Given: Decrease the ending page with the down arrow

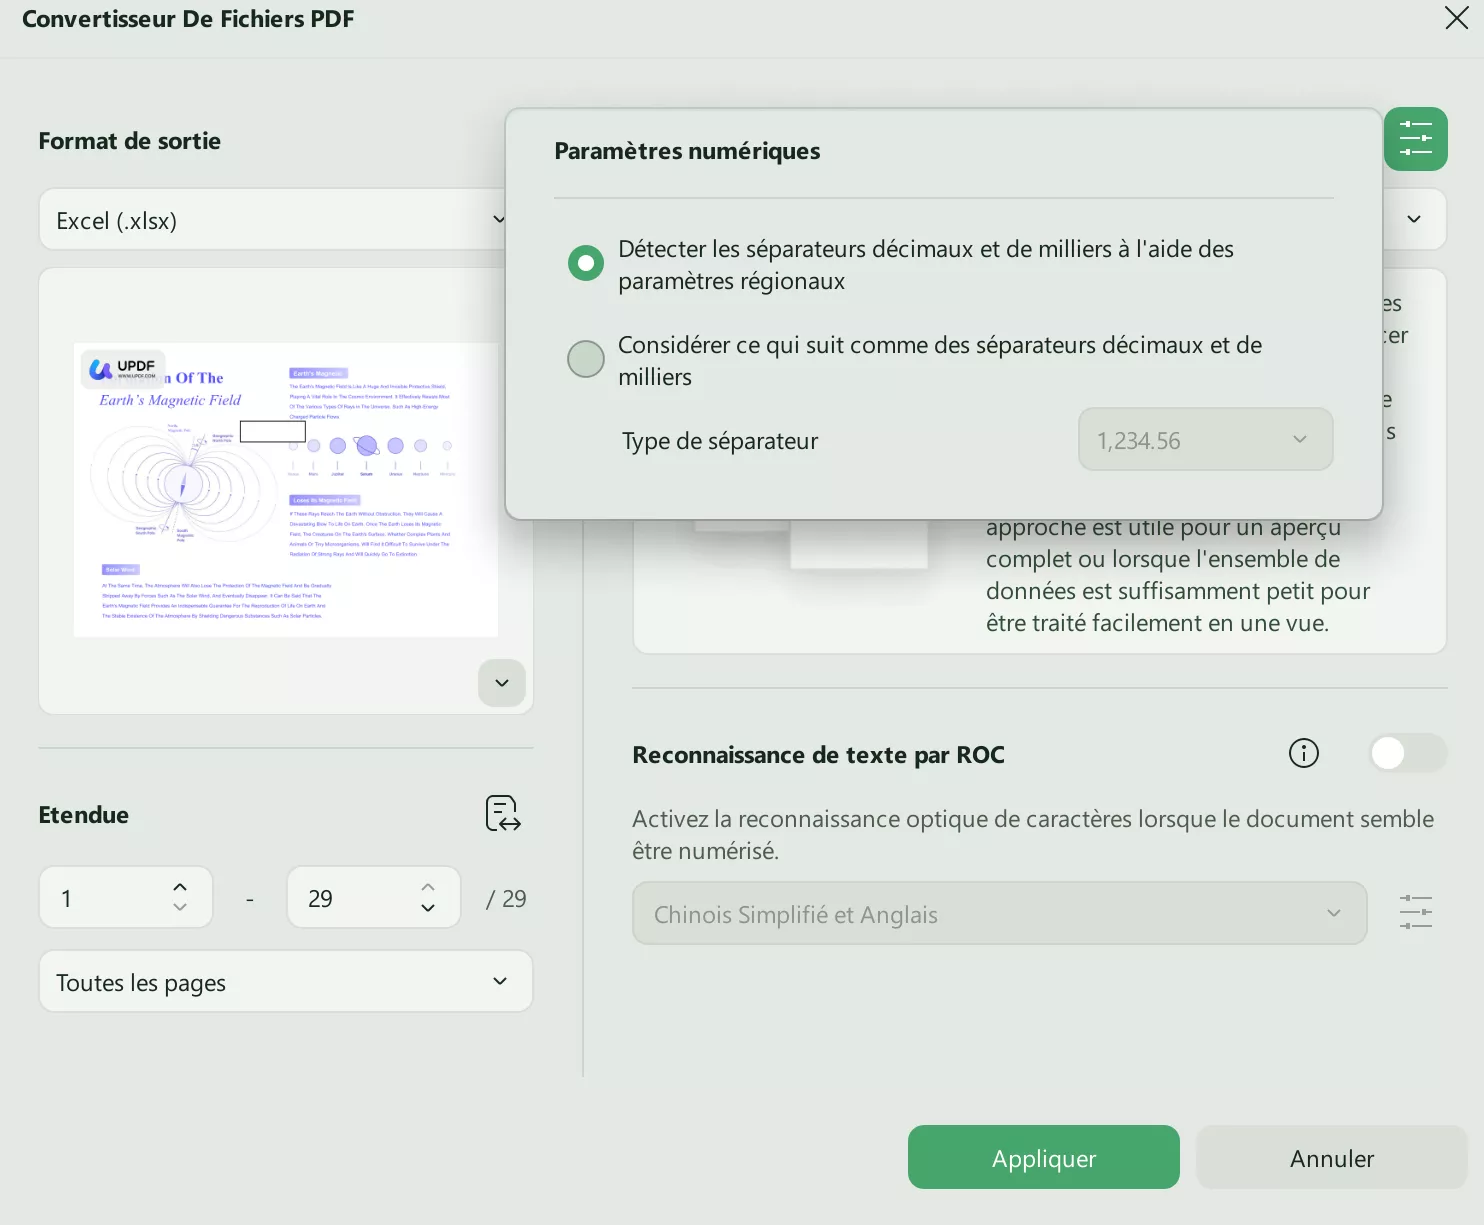Looking at the screenshot, I should point(427,908).
